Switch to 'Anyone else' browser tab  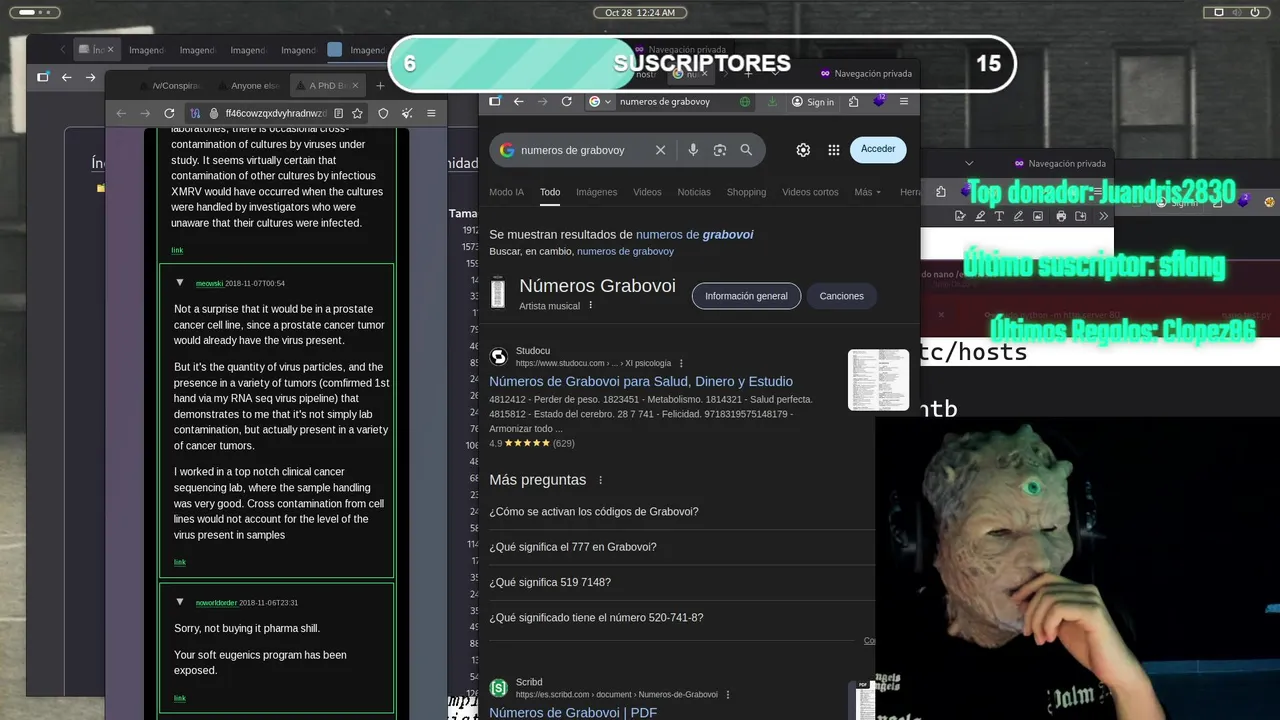coord(247,86)
